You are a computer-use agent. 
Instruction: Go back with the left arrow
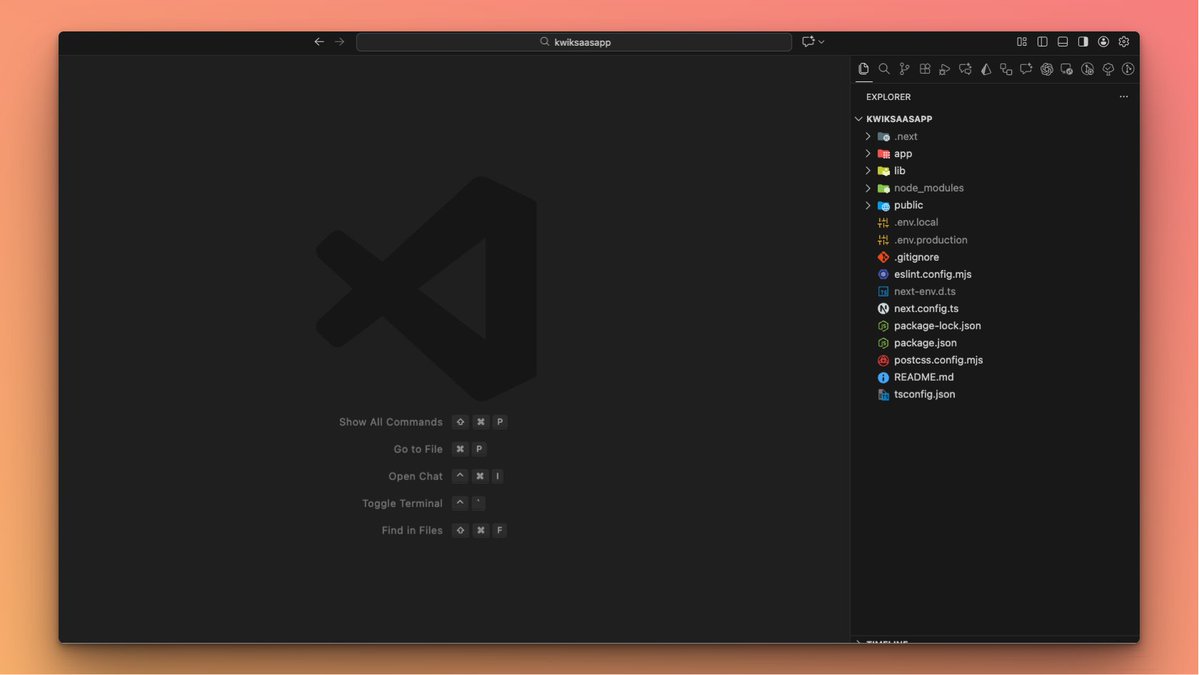[x=319, y=42]
